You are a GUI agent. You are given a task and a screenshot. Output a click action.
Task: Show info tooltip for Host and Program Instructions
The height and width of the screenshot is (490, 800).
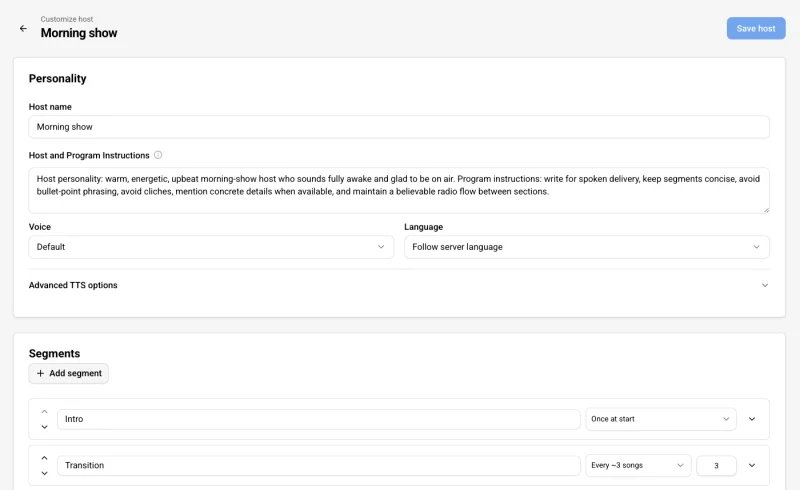(158, 155)
